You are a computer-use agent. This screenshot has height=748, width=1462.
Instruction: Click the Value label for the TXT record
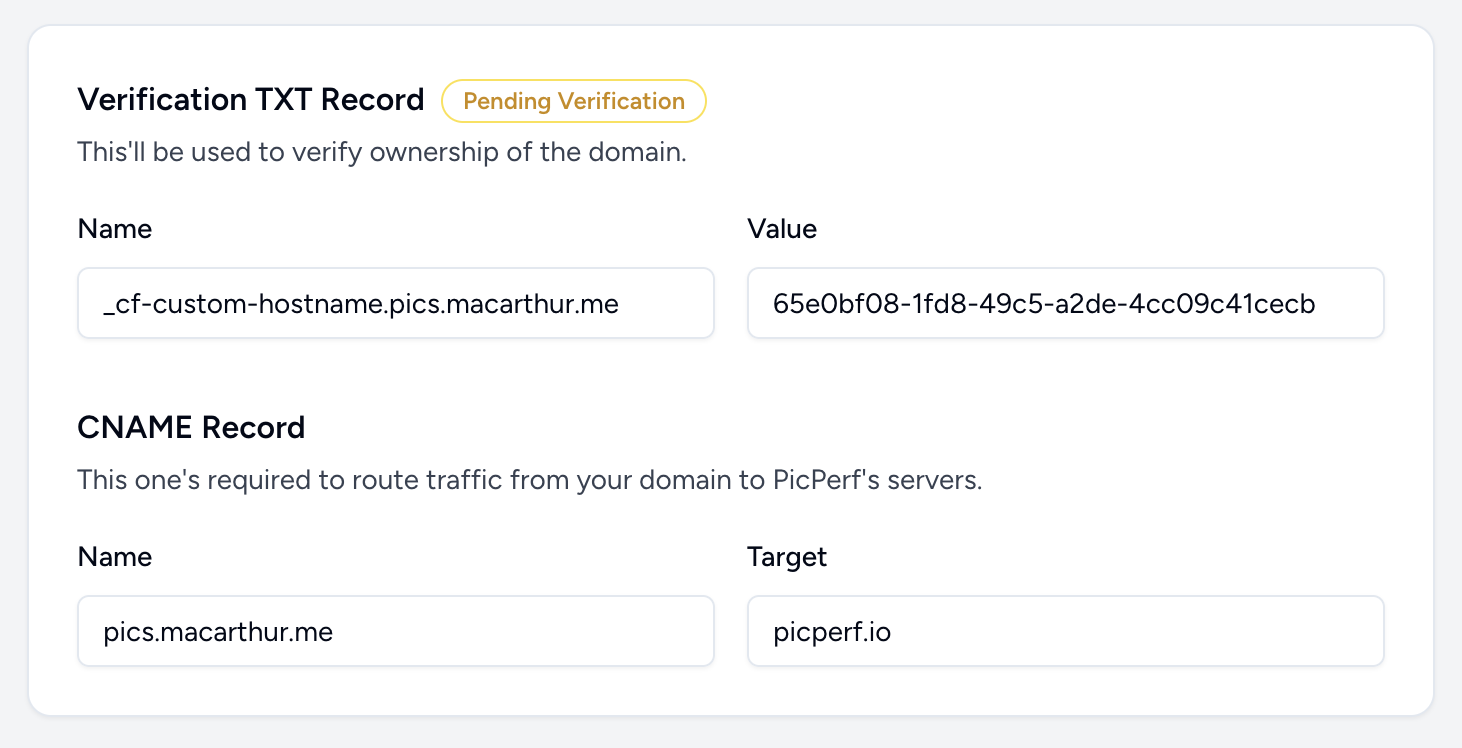(x=782, y=229)
